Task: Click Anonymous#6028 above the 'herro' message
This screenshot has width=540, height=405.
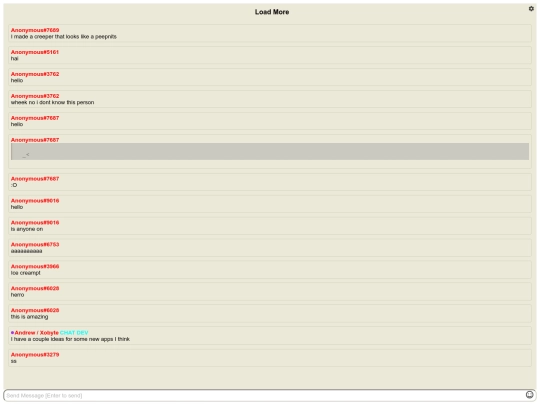Action: (35, 289)
